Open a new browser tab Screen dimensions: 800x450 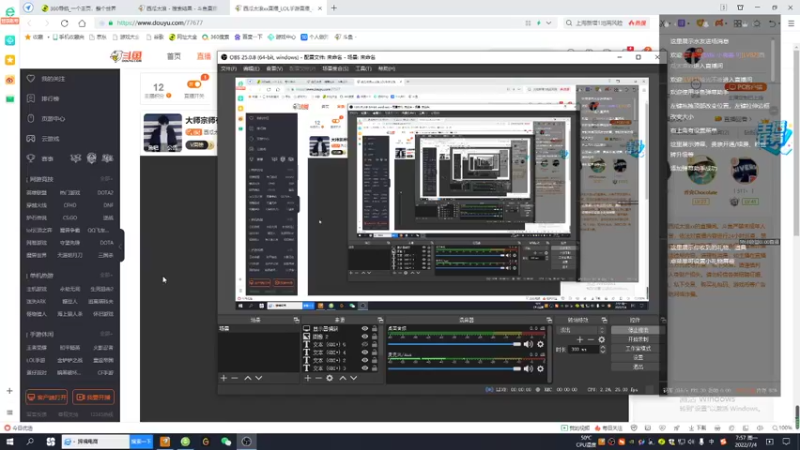[x=334, y=8]
